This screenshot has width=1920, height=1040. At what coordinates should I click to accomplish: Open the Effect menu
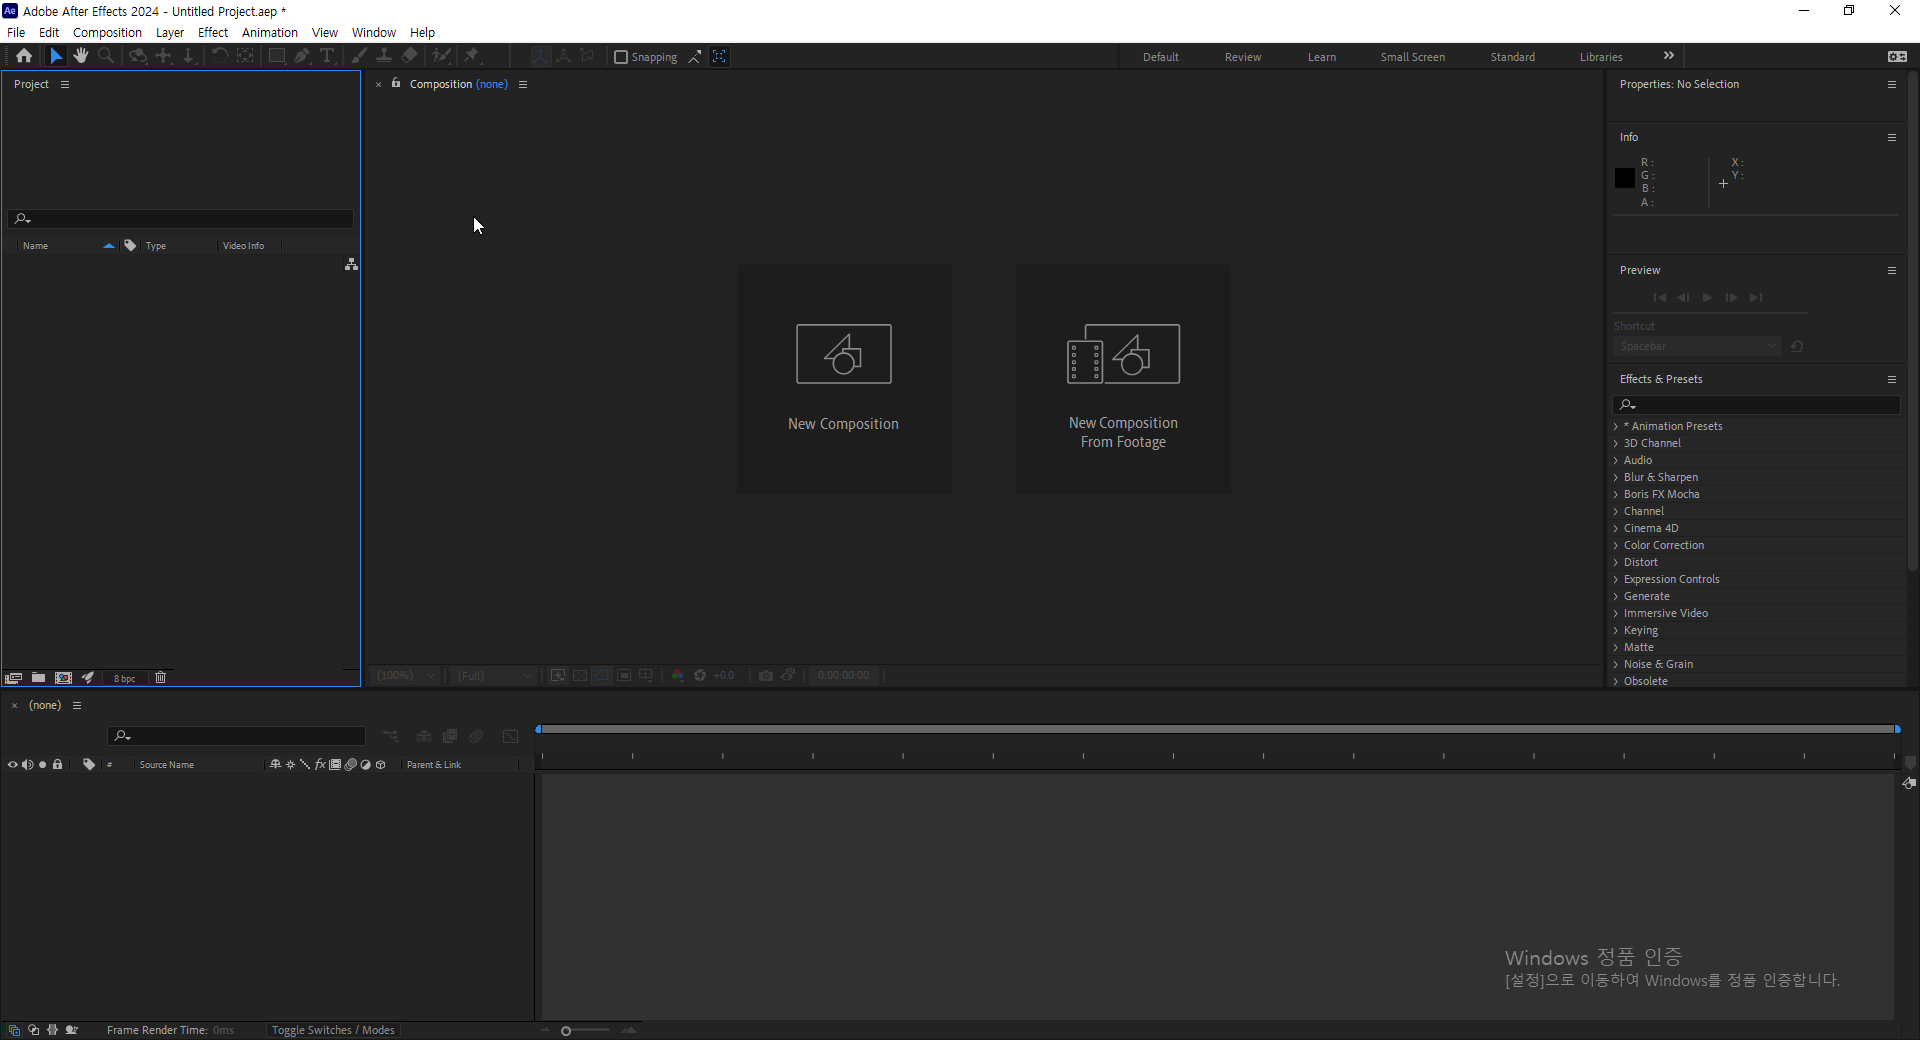[213, 32]
